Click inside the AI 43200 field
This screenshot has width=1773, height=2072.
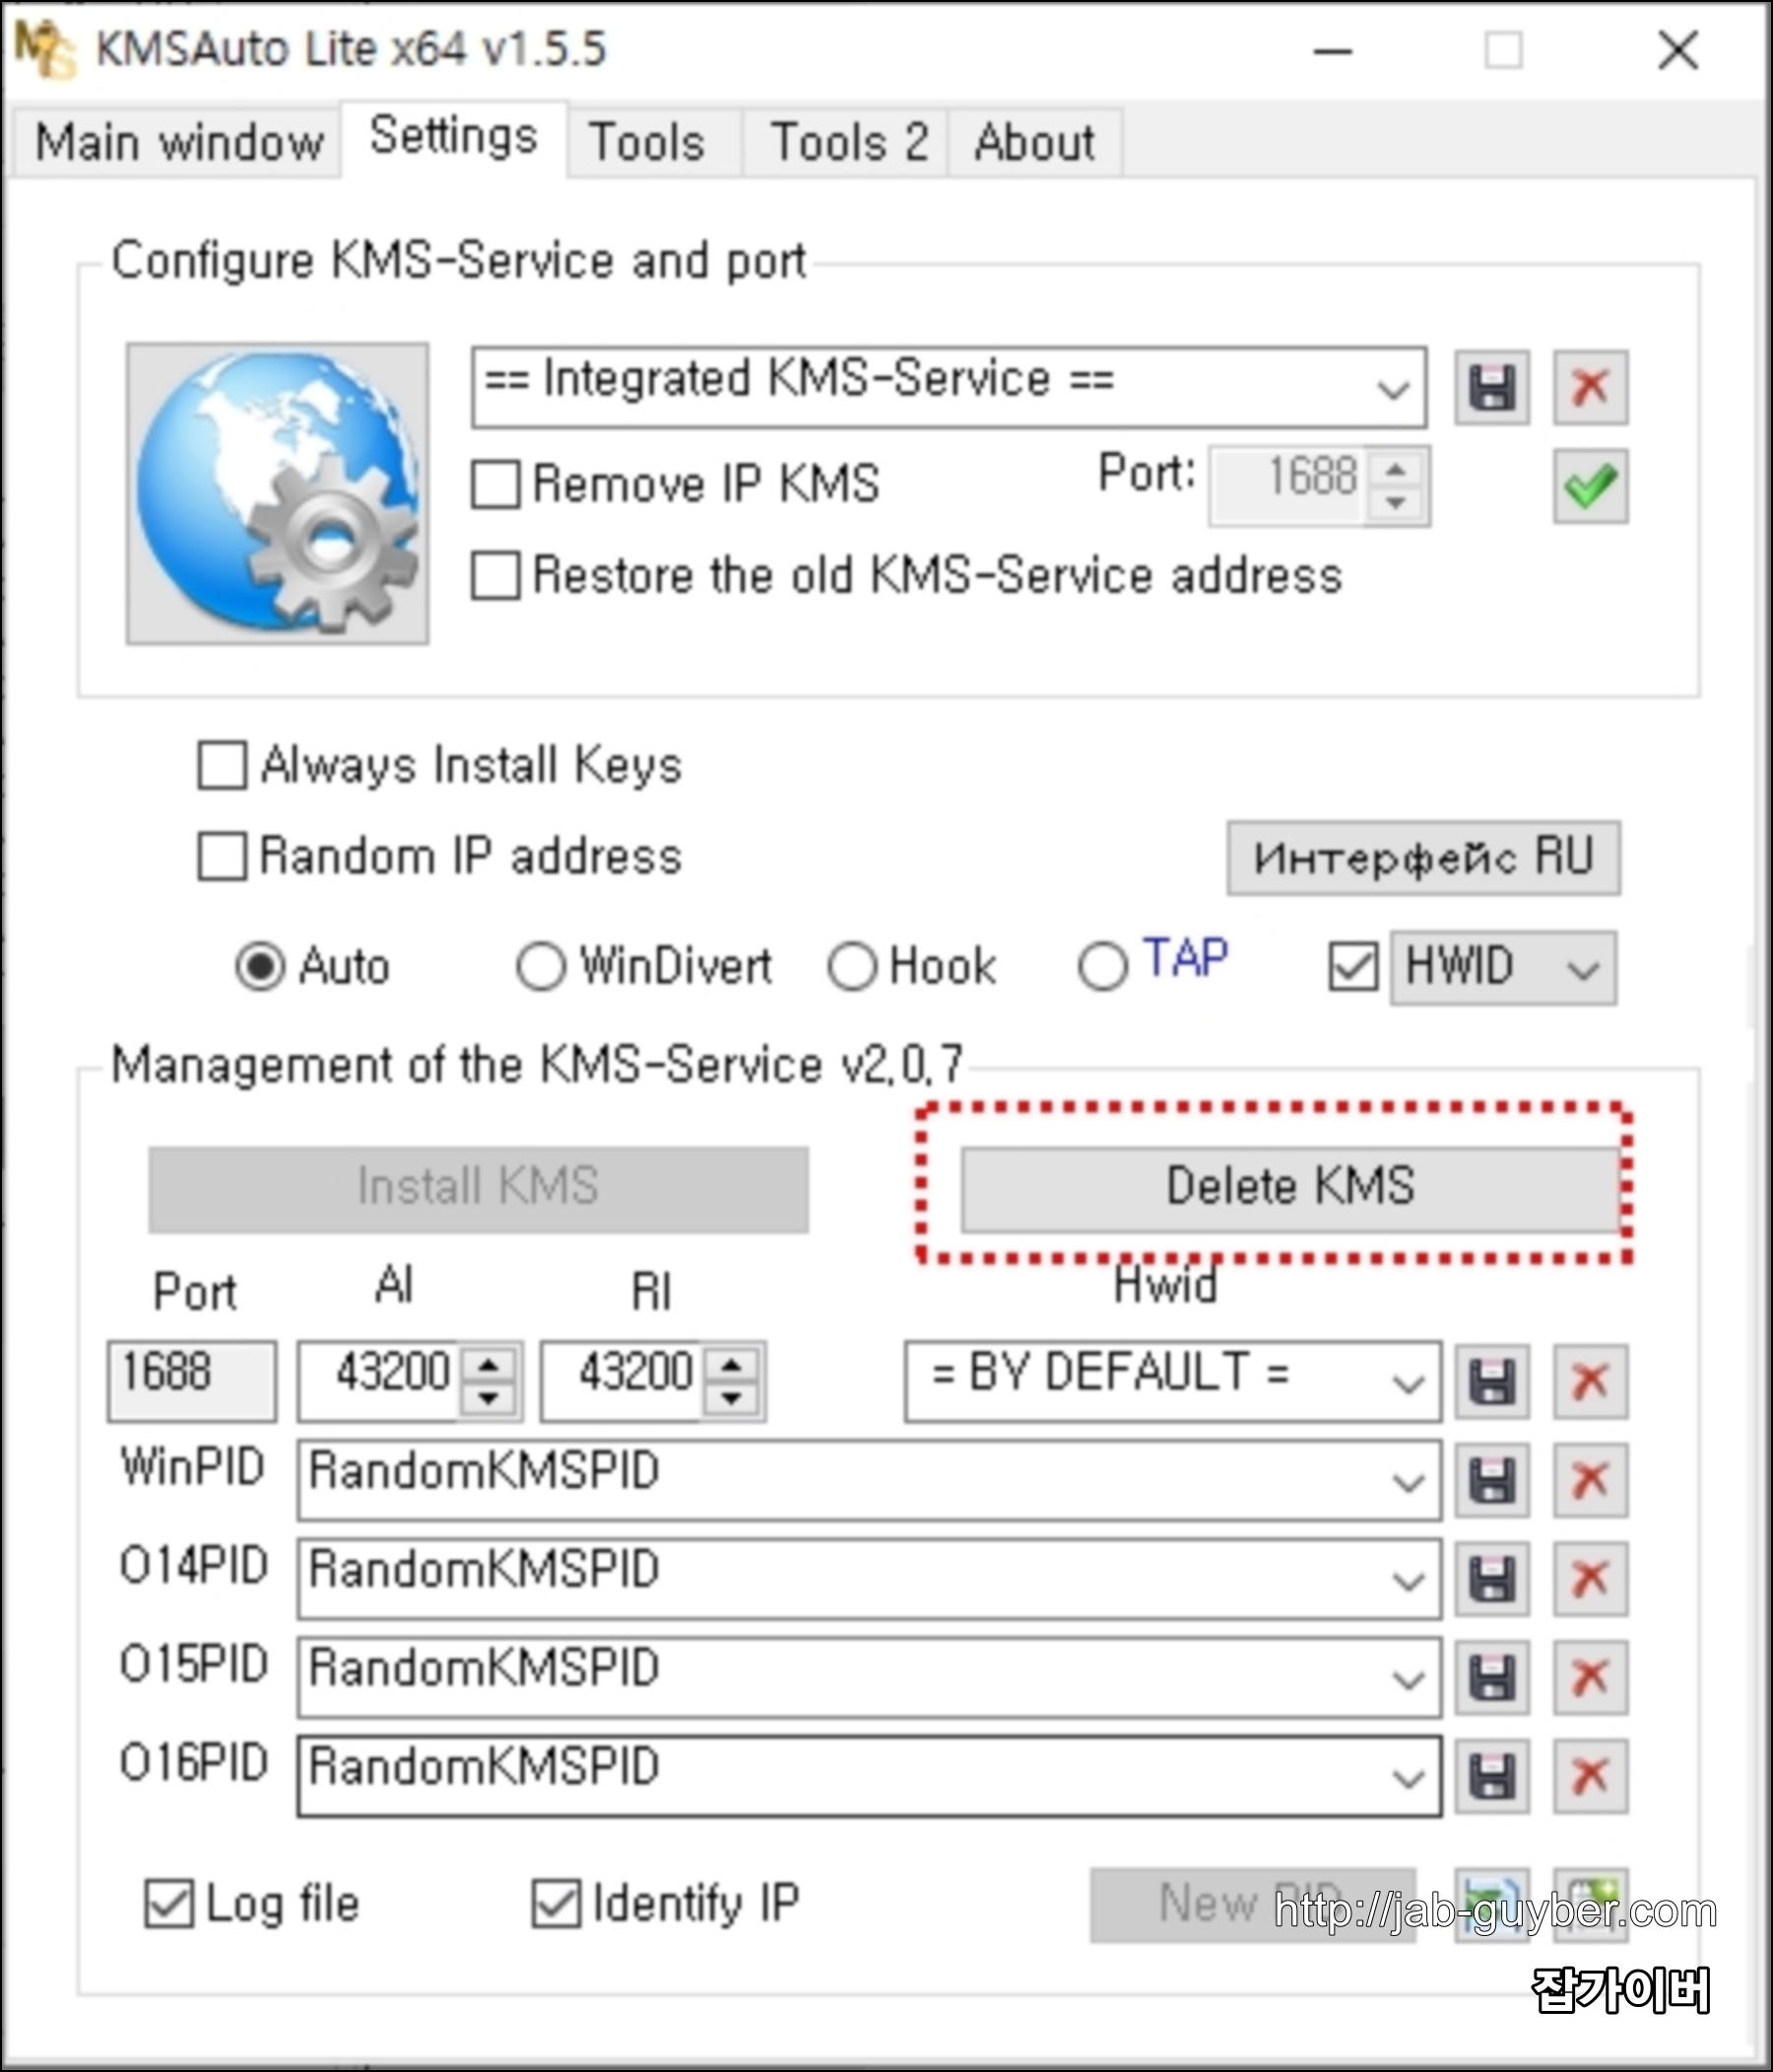coord(380,1381)
